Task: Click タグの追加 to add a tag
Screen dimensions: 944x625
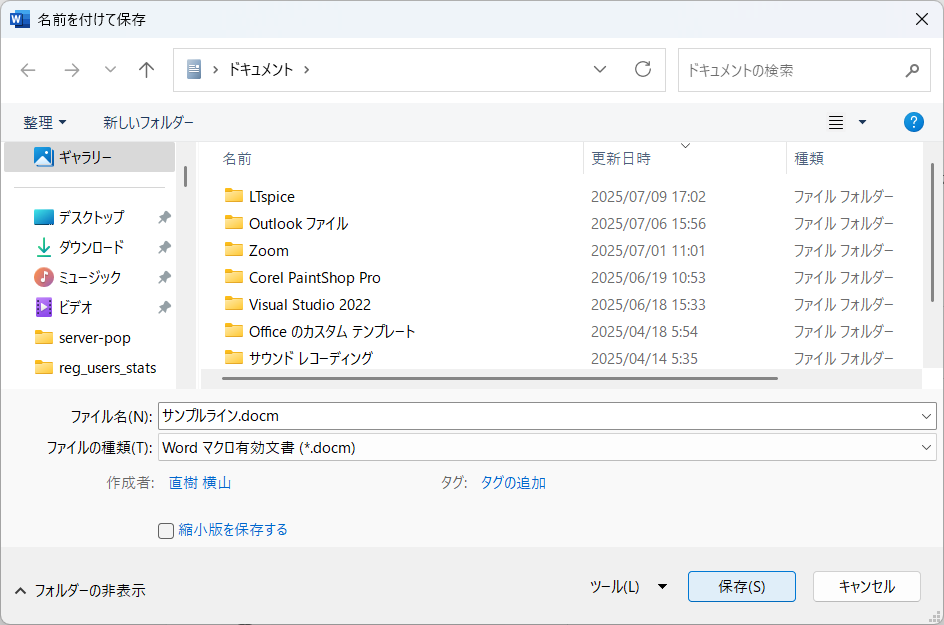Action: (x=513, y=483)
